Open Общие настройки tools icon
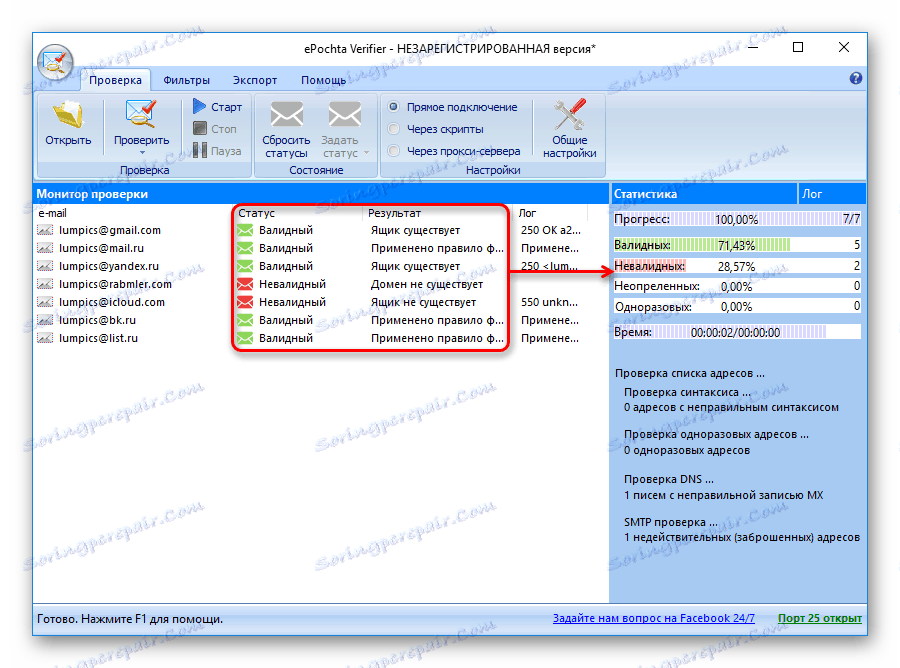The height and width of the screenshot is (668, 900). click(x=567, y=113)
